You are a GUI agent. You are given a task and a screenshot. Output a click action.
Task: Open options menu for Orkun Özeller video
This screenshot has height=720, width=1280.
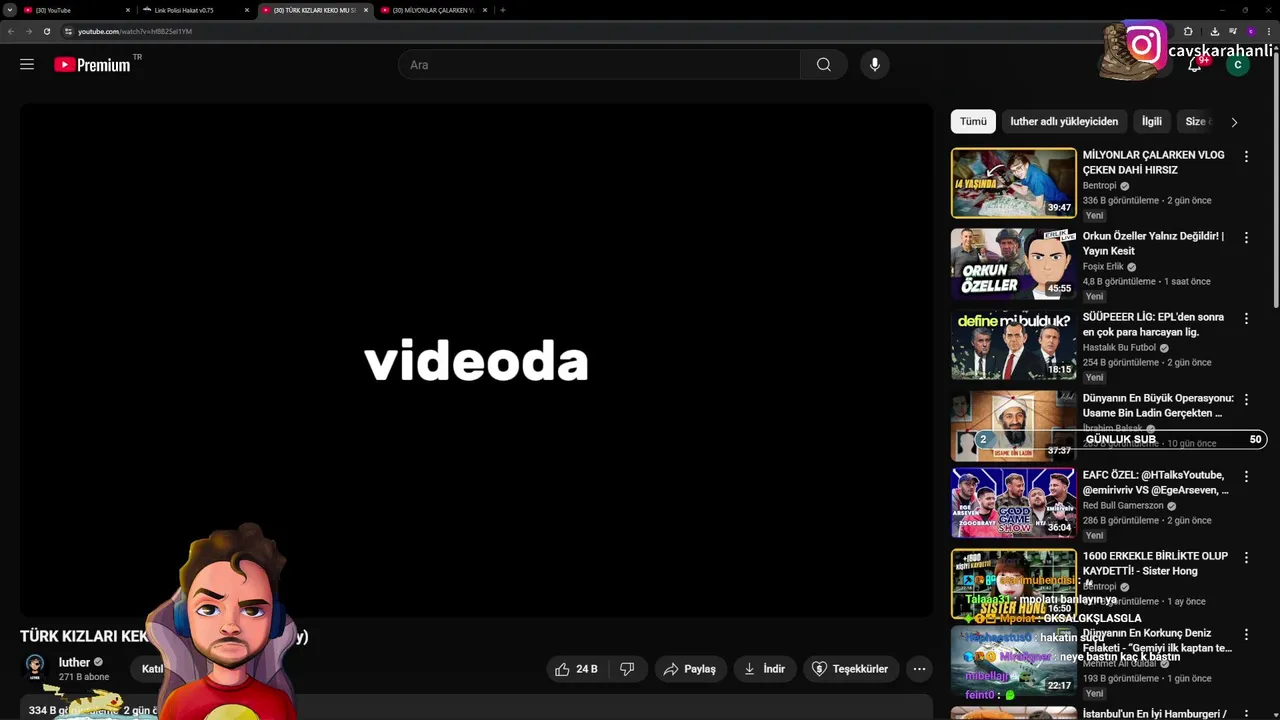tap(1246, 238)
